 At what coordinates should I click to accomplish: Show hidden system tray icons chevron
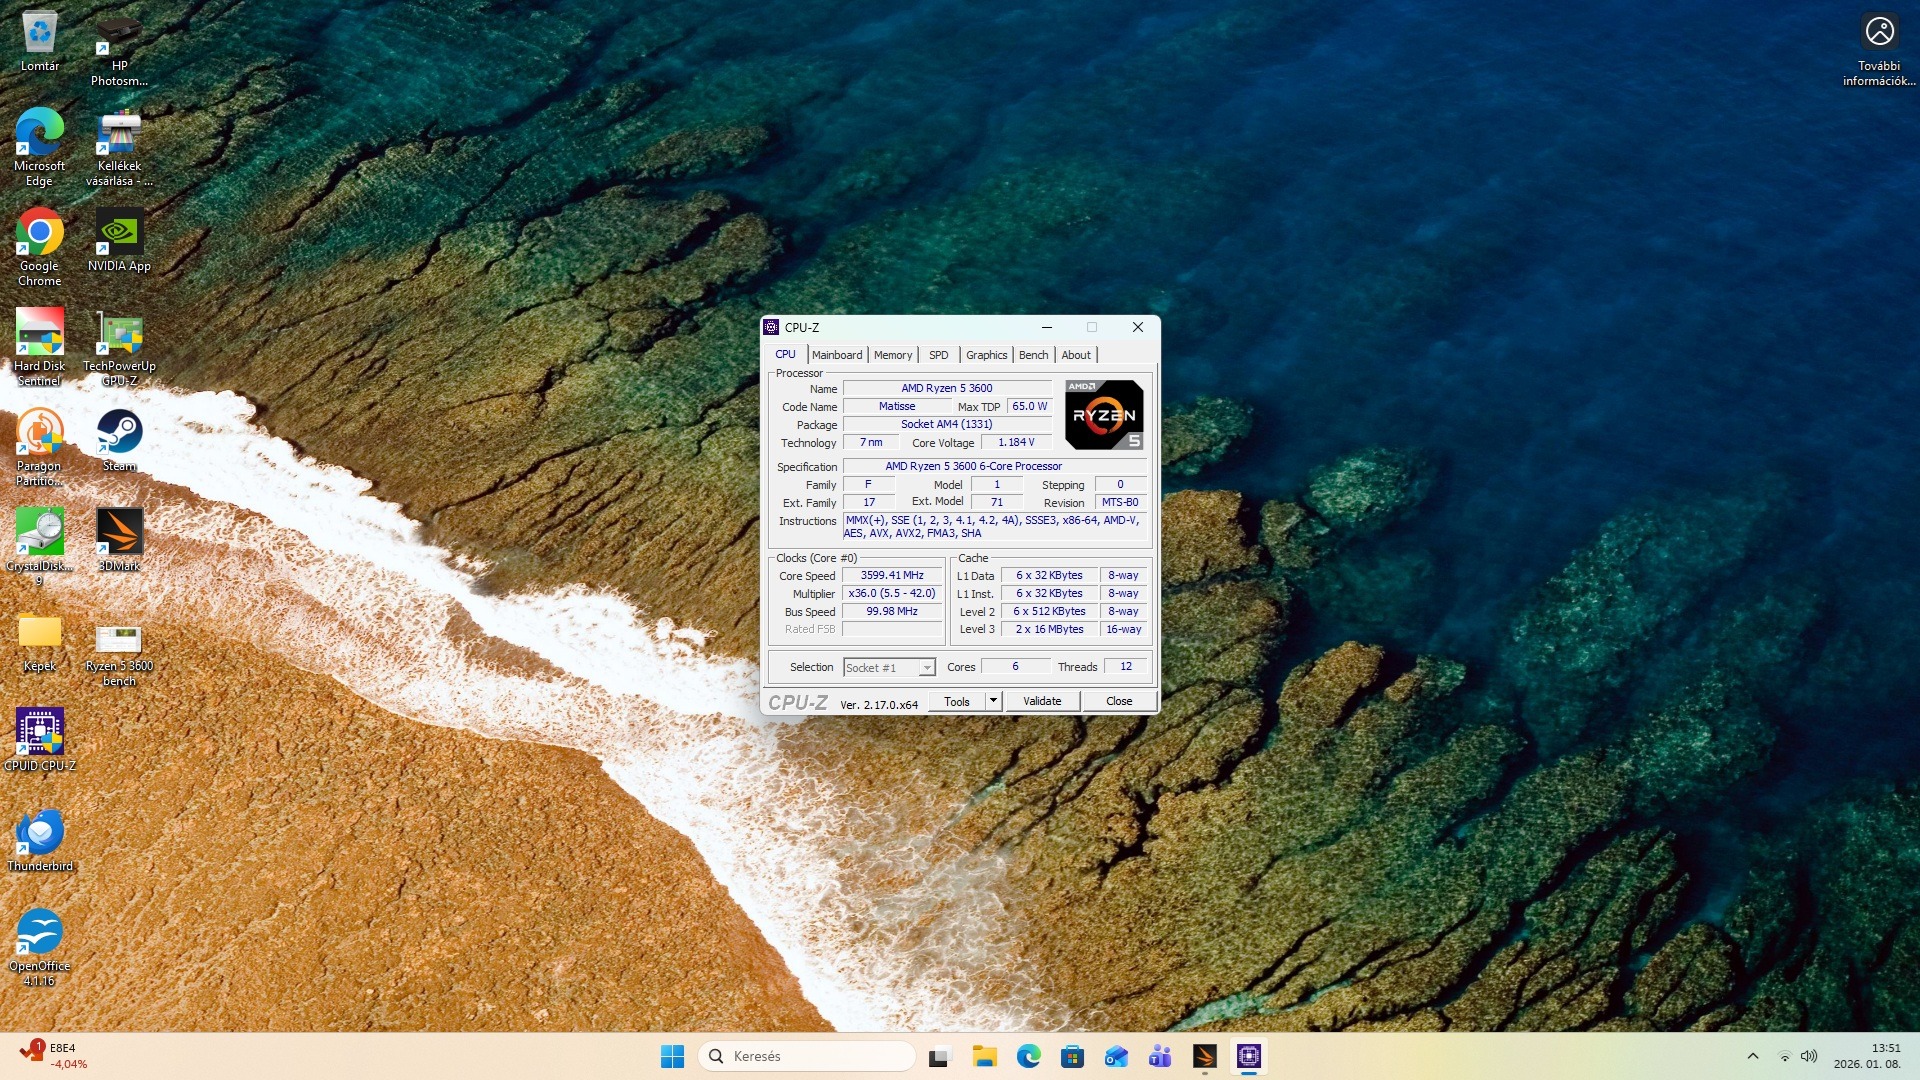(x=1752, y=1056)
